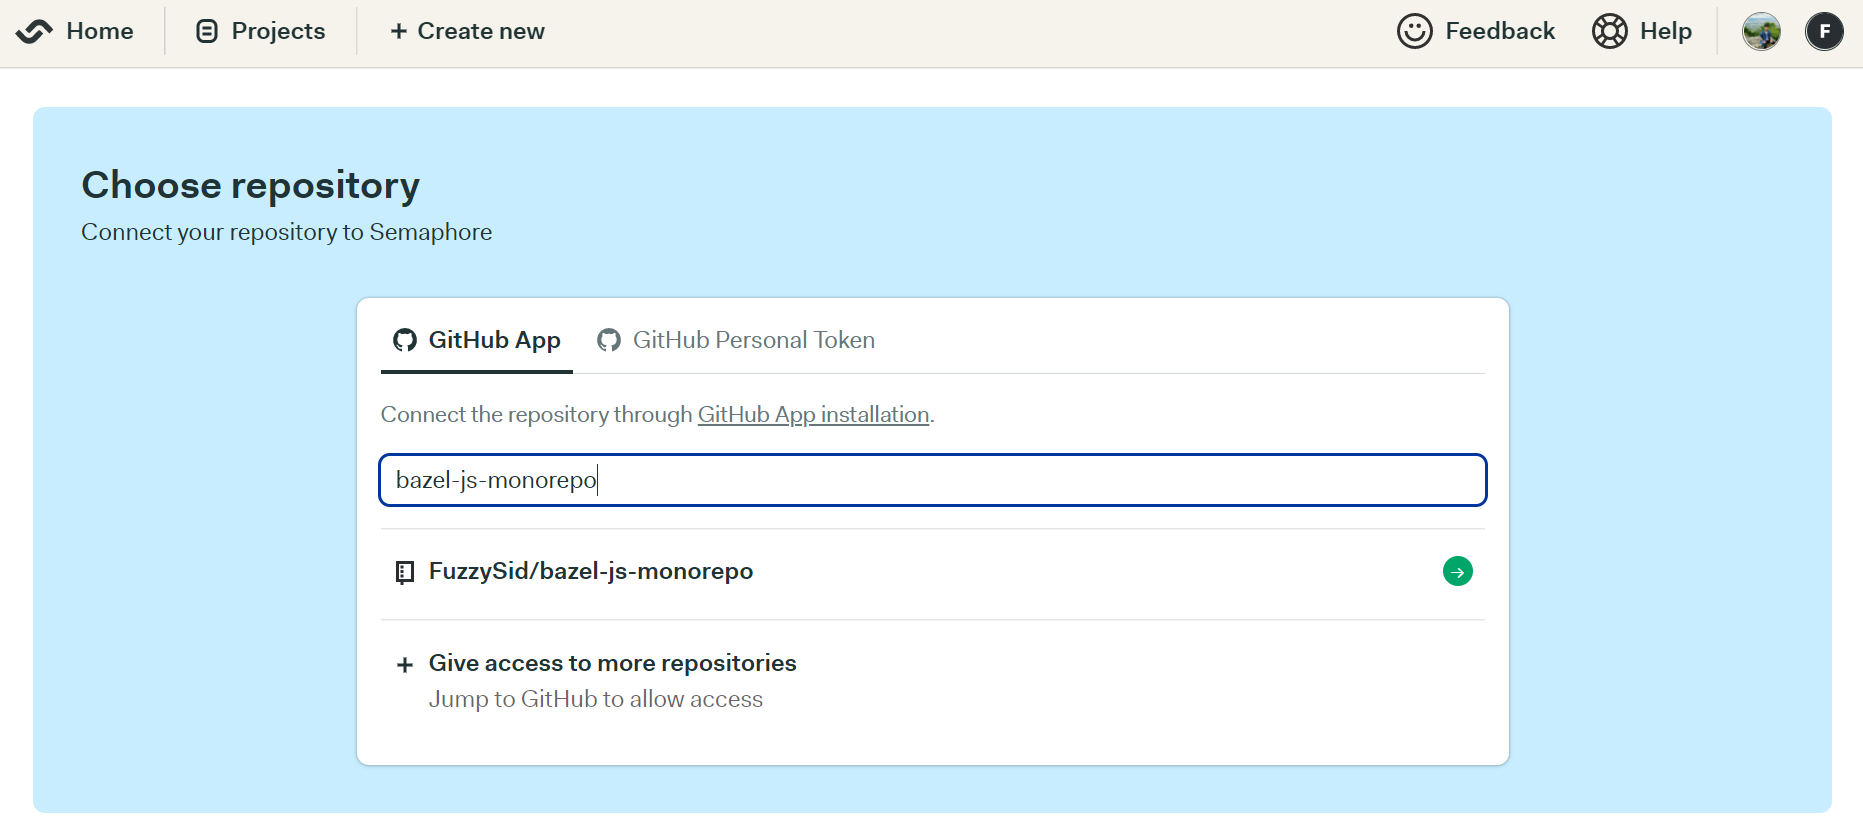Click the Projects list icon
This screenshot has width=1863, height=818.
[x=207, y=32]
